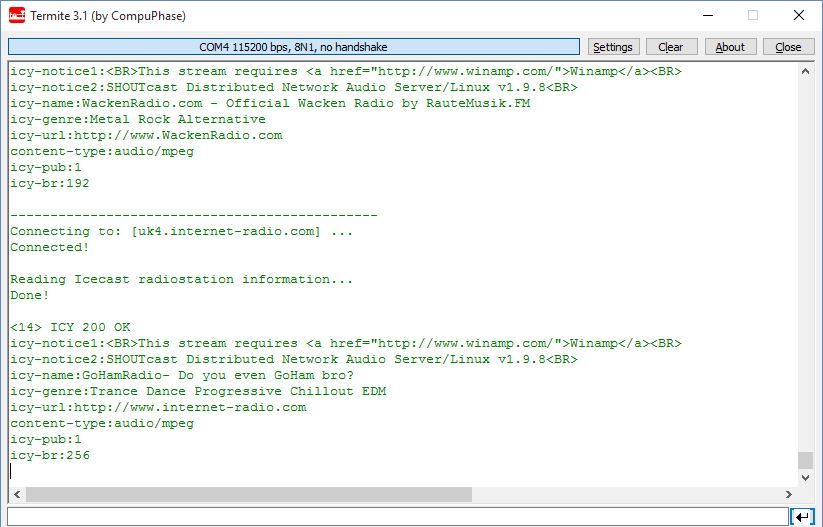Clear the terminal output
Screen dimensions: 823x527
point(670,47)
